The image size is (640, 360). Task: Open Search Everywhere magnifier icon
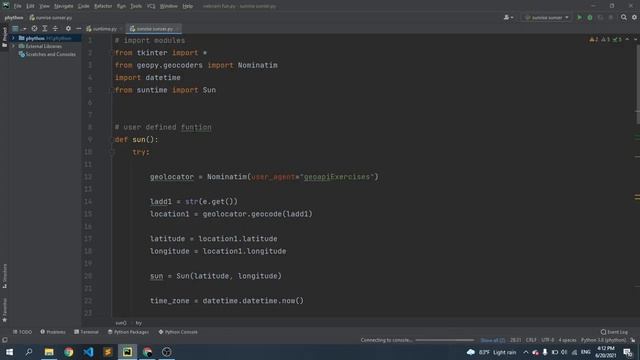(x=624, y=18)
